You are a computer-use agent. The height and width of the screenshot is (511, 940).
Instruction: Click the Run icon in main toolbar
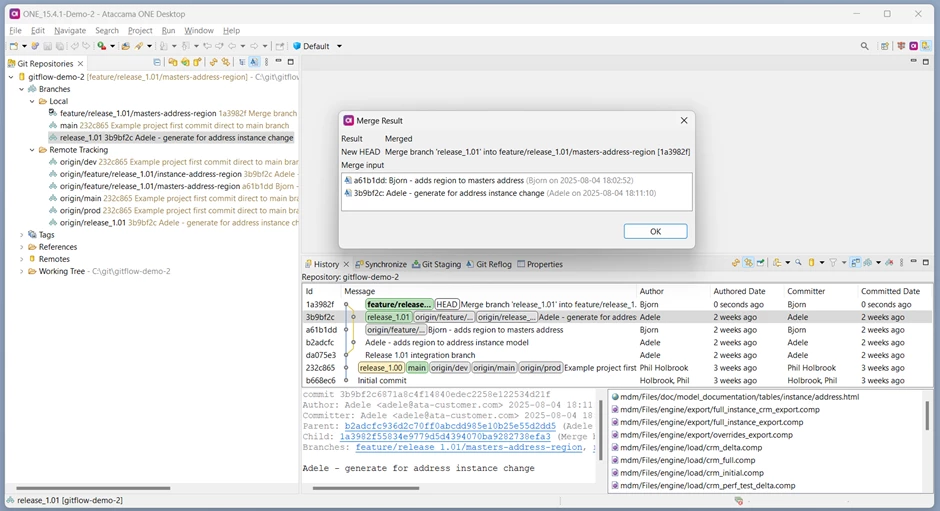101,46
